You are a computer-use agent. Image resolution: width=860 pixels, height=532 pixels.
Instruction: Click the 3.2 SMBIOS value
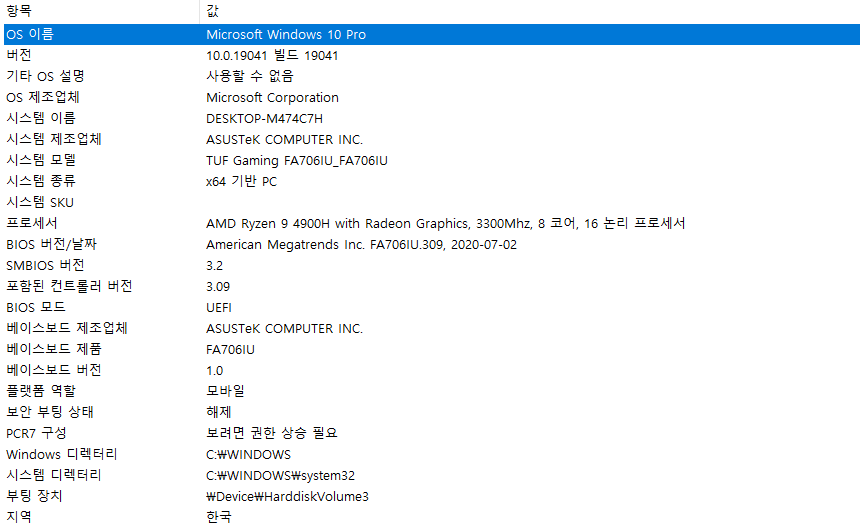pos(214,265)
